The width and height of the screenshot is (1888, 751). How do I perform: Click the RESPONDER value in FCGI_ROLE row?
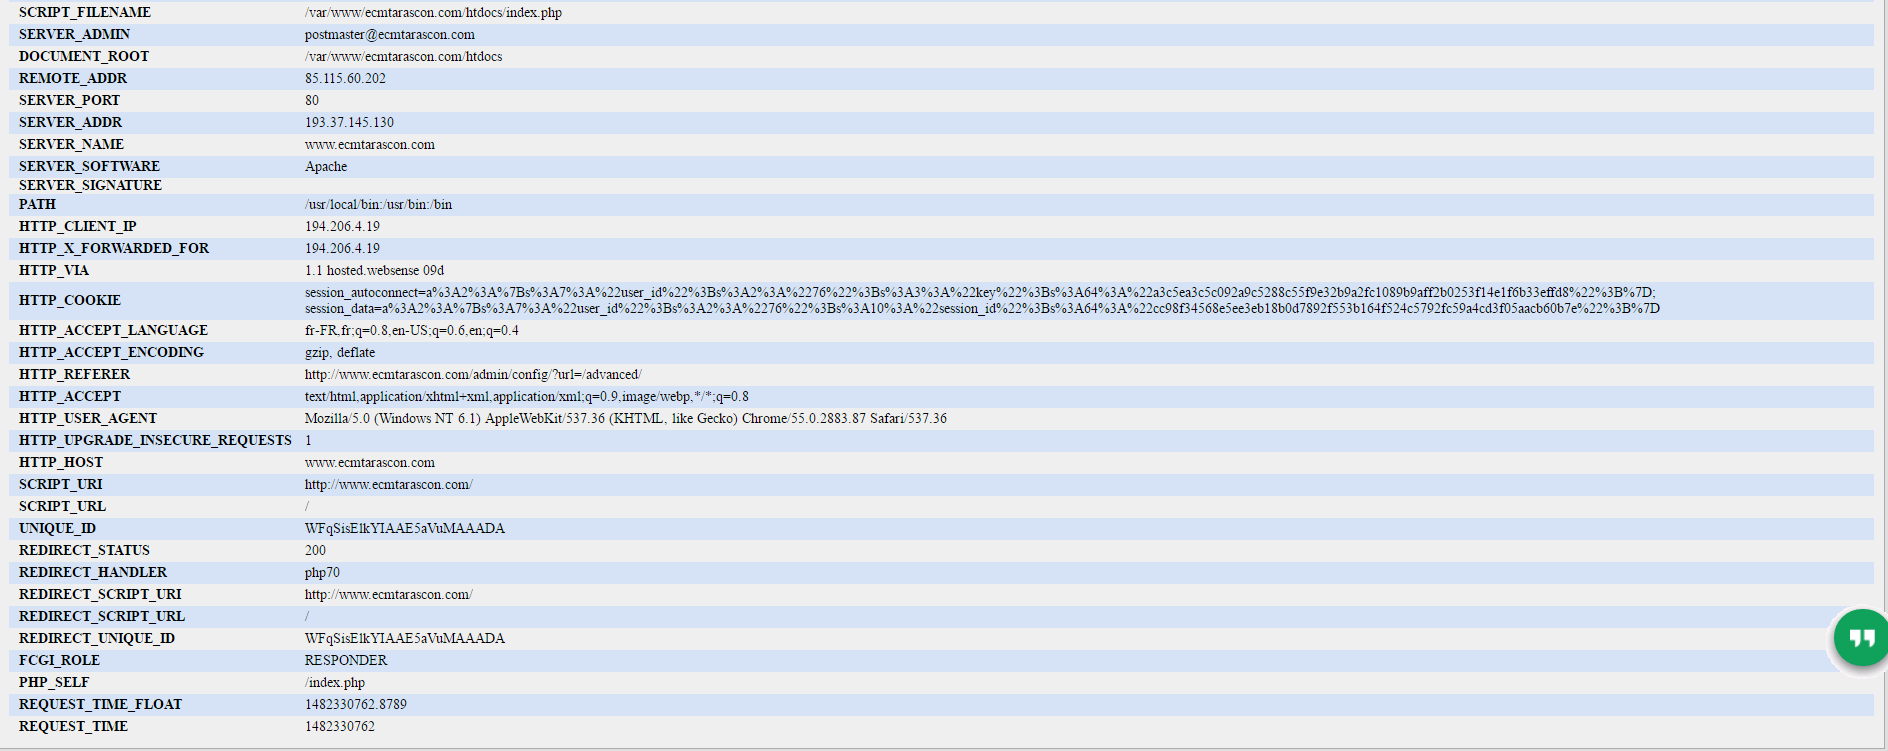coord(345,661)
